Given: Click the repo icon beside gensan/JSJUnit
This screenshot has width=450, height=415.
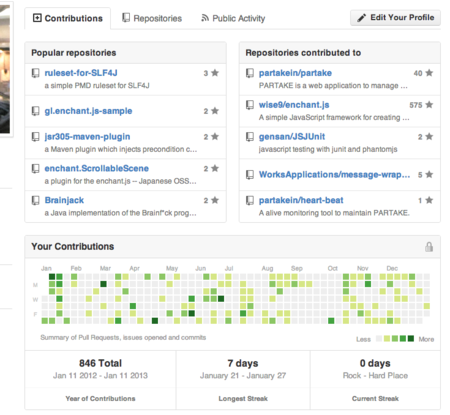Looking at the screenshot, I should 250,137.
